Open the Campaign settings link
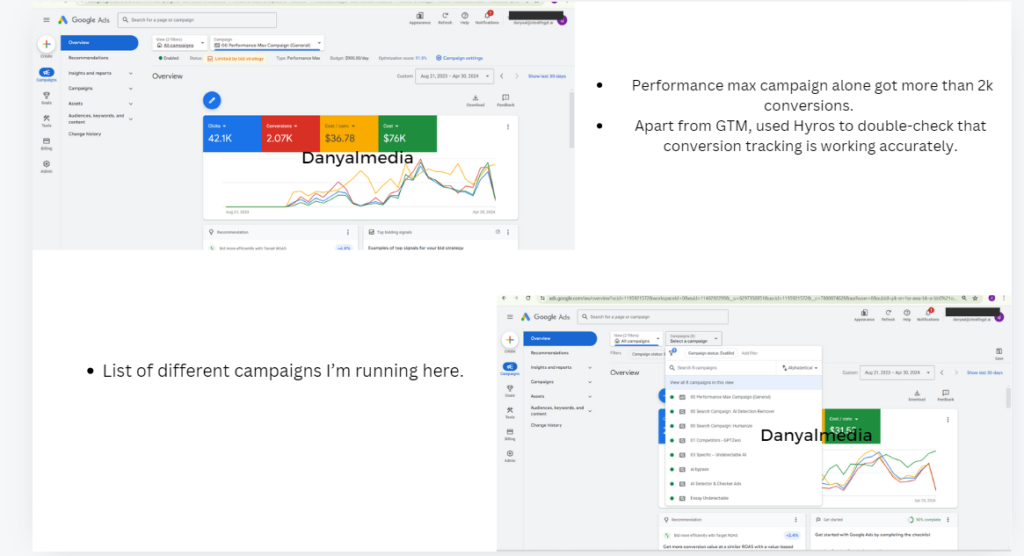The image size is (1024, 556). click(x=463, y=58)
